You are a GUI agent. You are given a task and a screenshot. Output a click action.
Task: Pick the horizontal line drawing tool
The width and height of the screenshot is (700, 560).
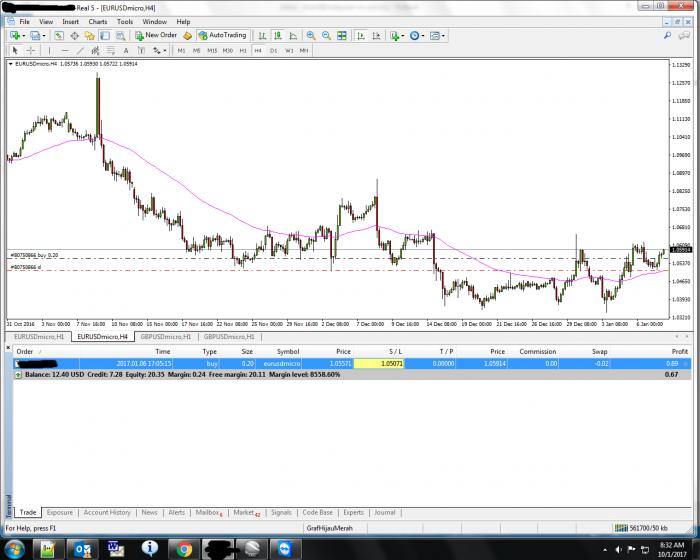(x=65, y=50)
